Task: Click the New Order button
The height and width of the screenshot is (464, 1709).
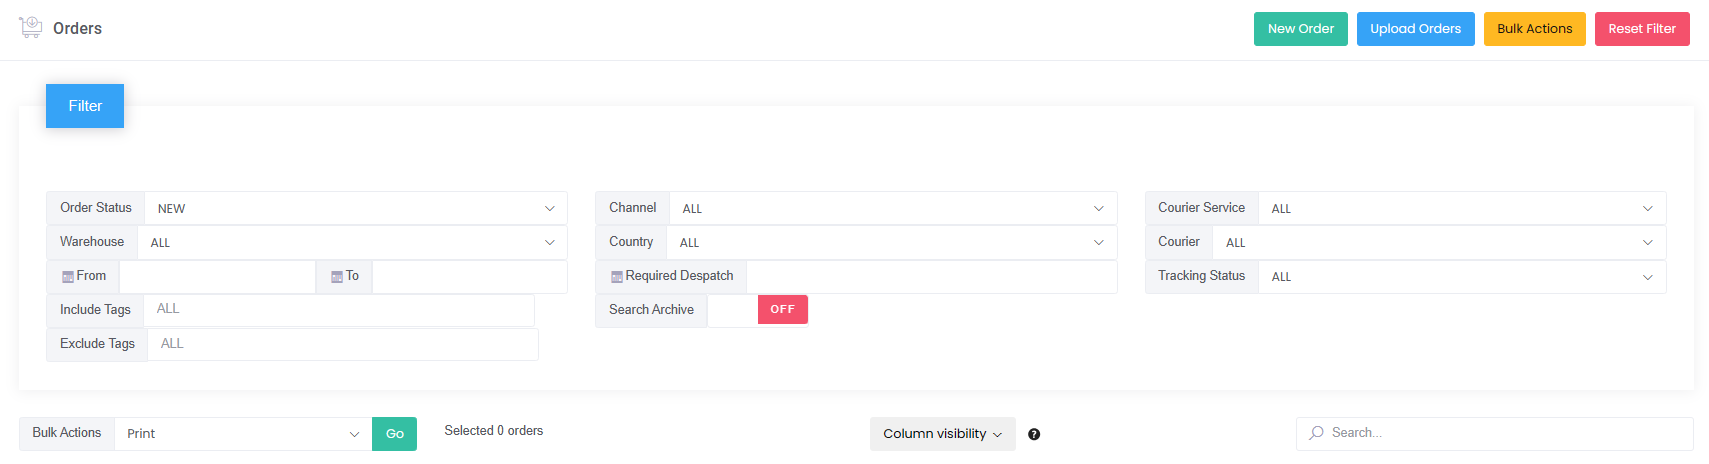Action: pos(1300,29)
